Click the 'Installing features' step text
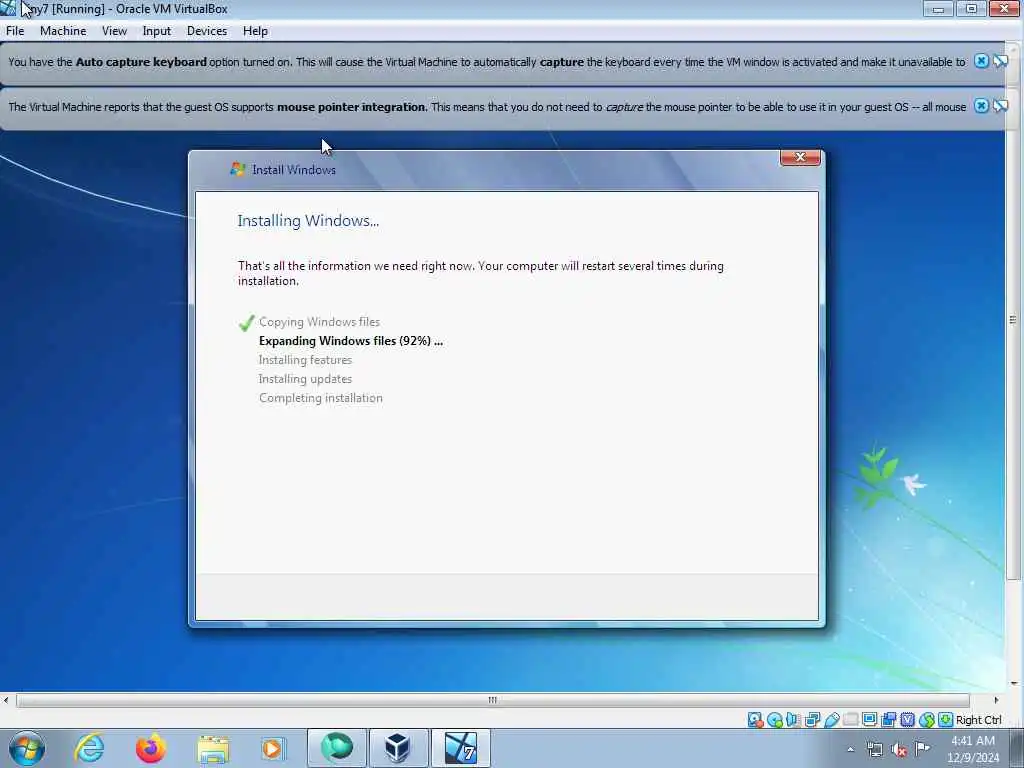The width and height of the screenshot is (1024, 768). point(305,360)
